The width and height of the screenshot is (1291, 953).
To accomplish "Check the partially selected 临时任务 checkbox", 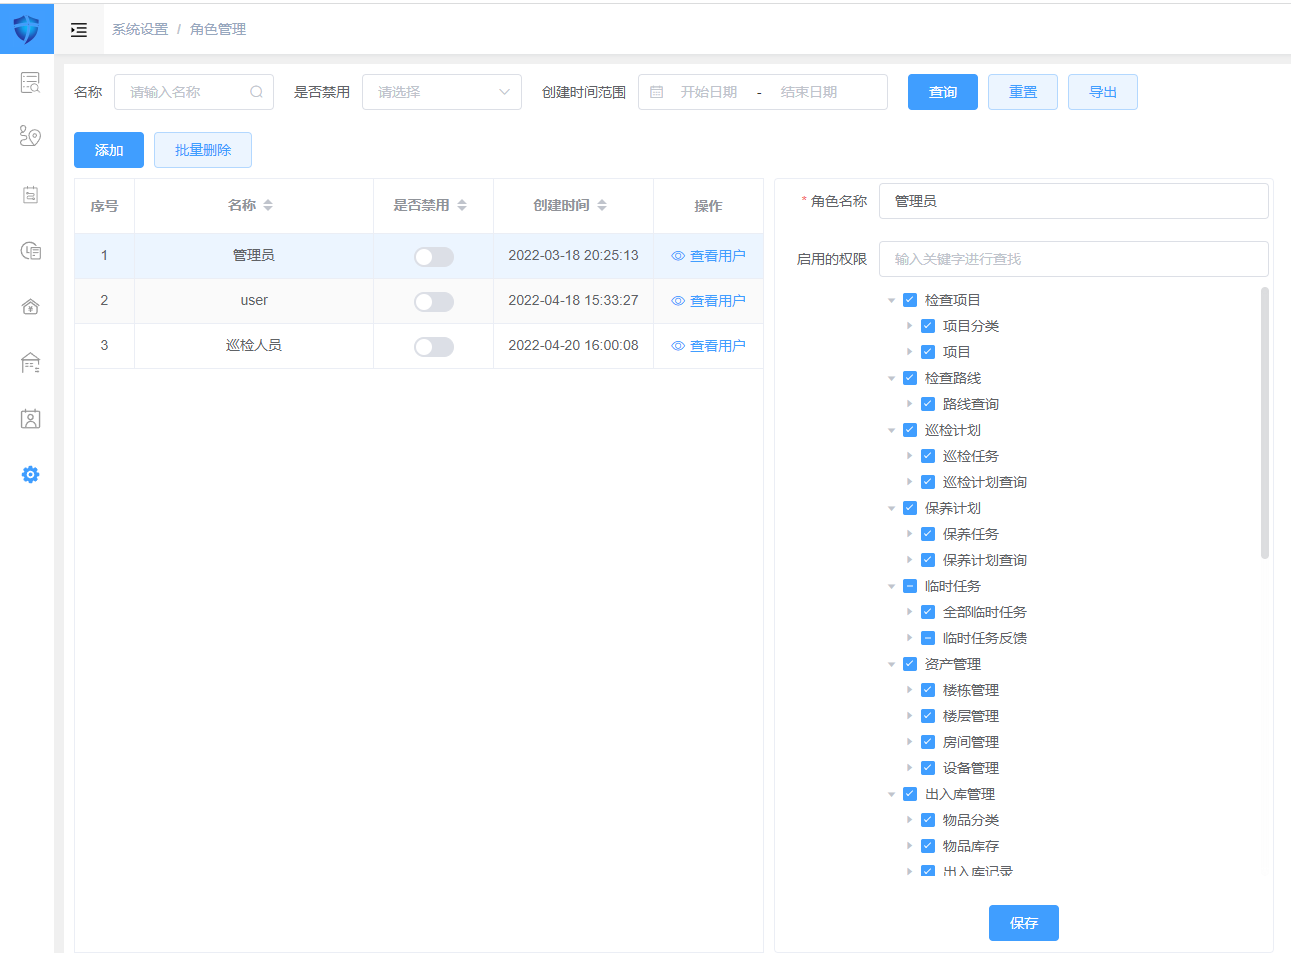I will click(x=910, y=586).
